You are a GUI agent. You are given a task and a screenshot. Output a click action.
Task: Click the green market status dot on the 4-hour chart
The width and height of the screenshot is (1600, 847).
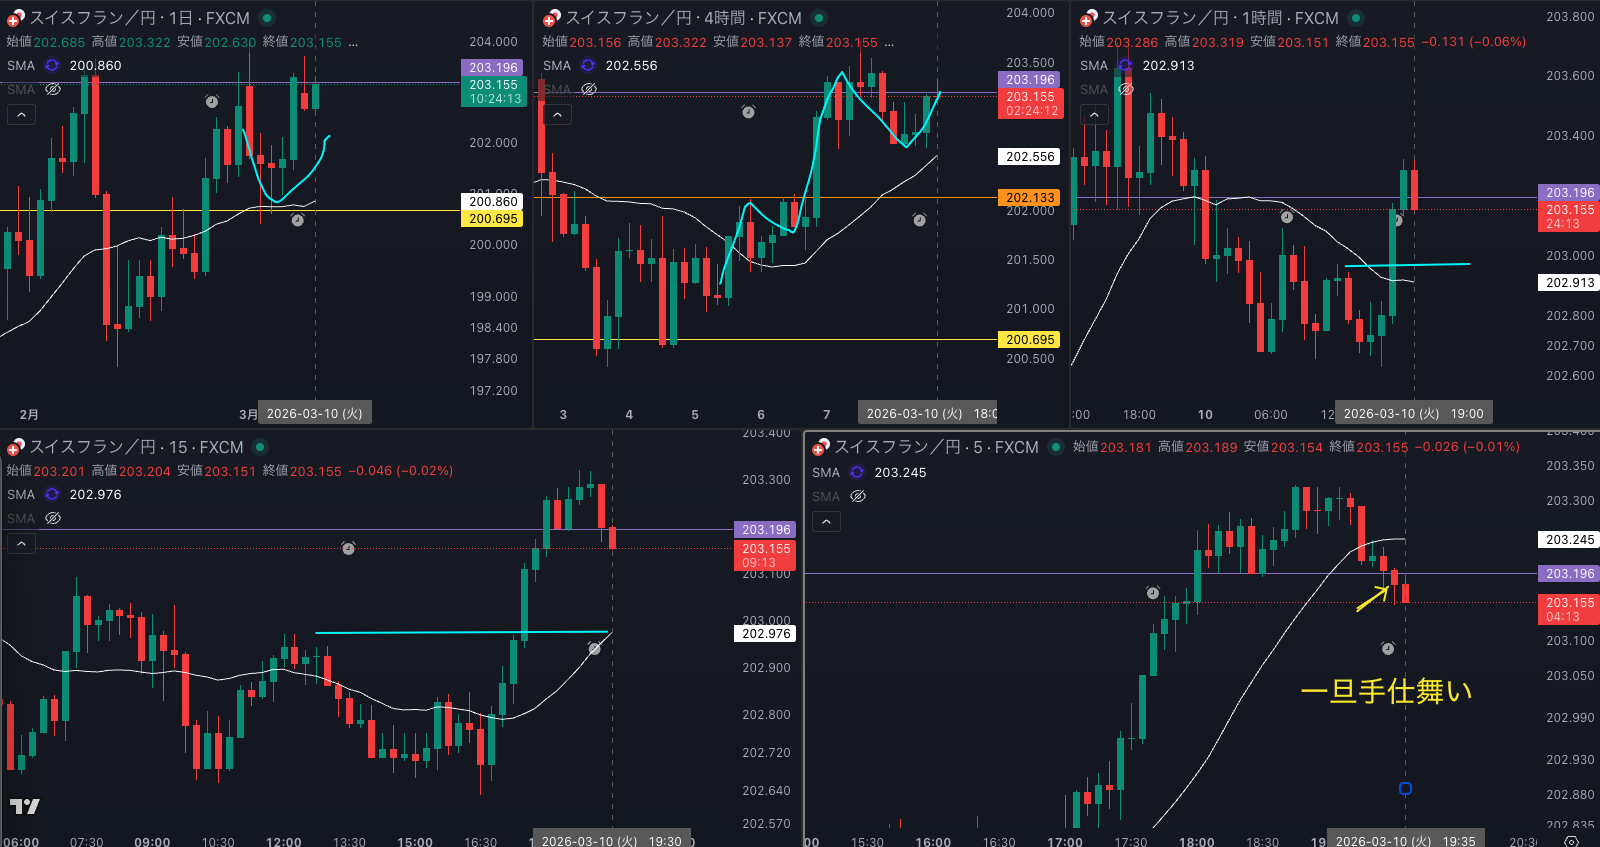pos(819,18)
